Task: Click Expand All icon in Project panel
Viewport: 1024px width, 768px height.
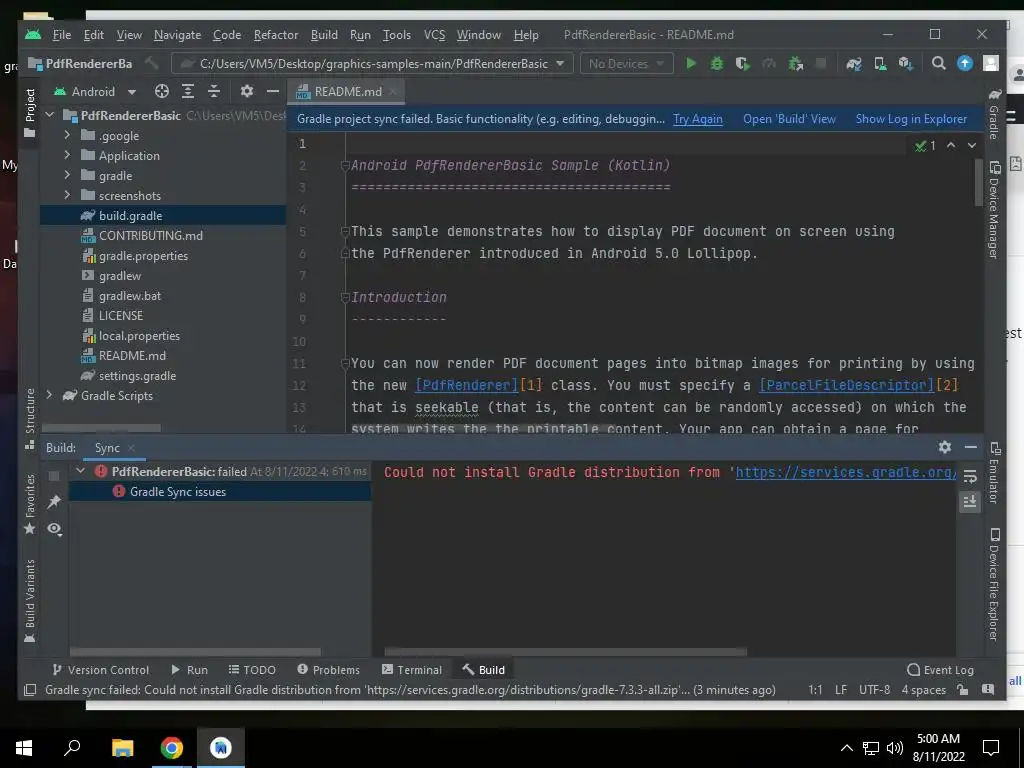Action: [x=188, y=91]
